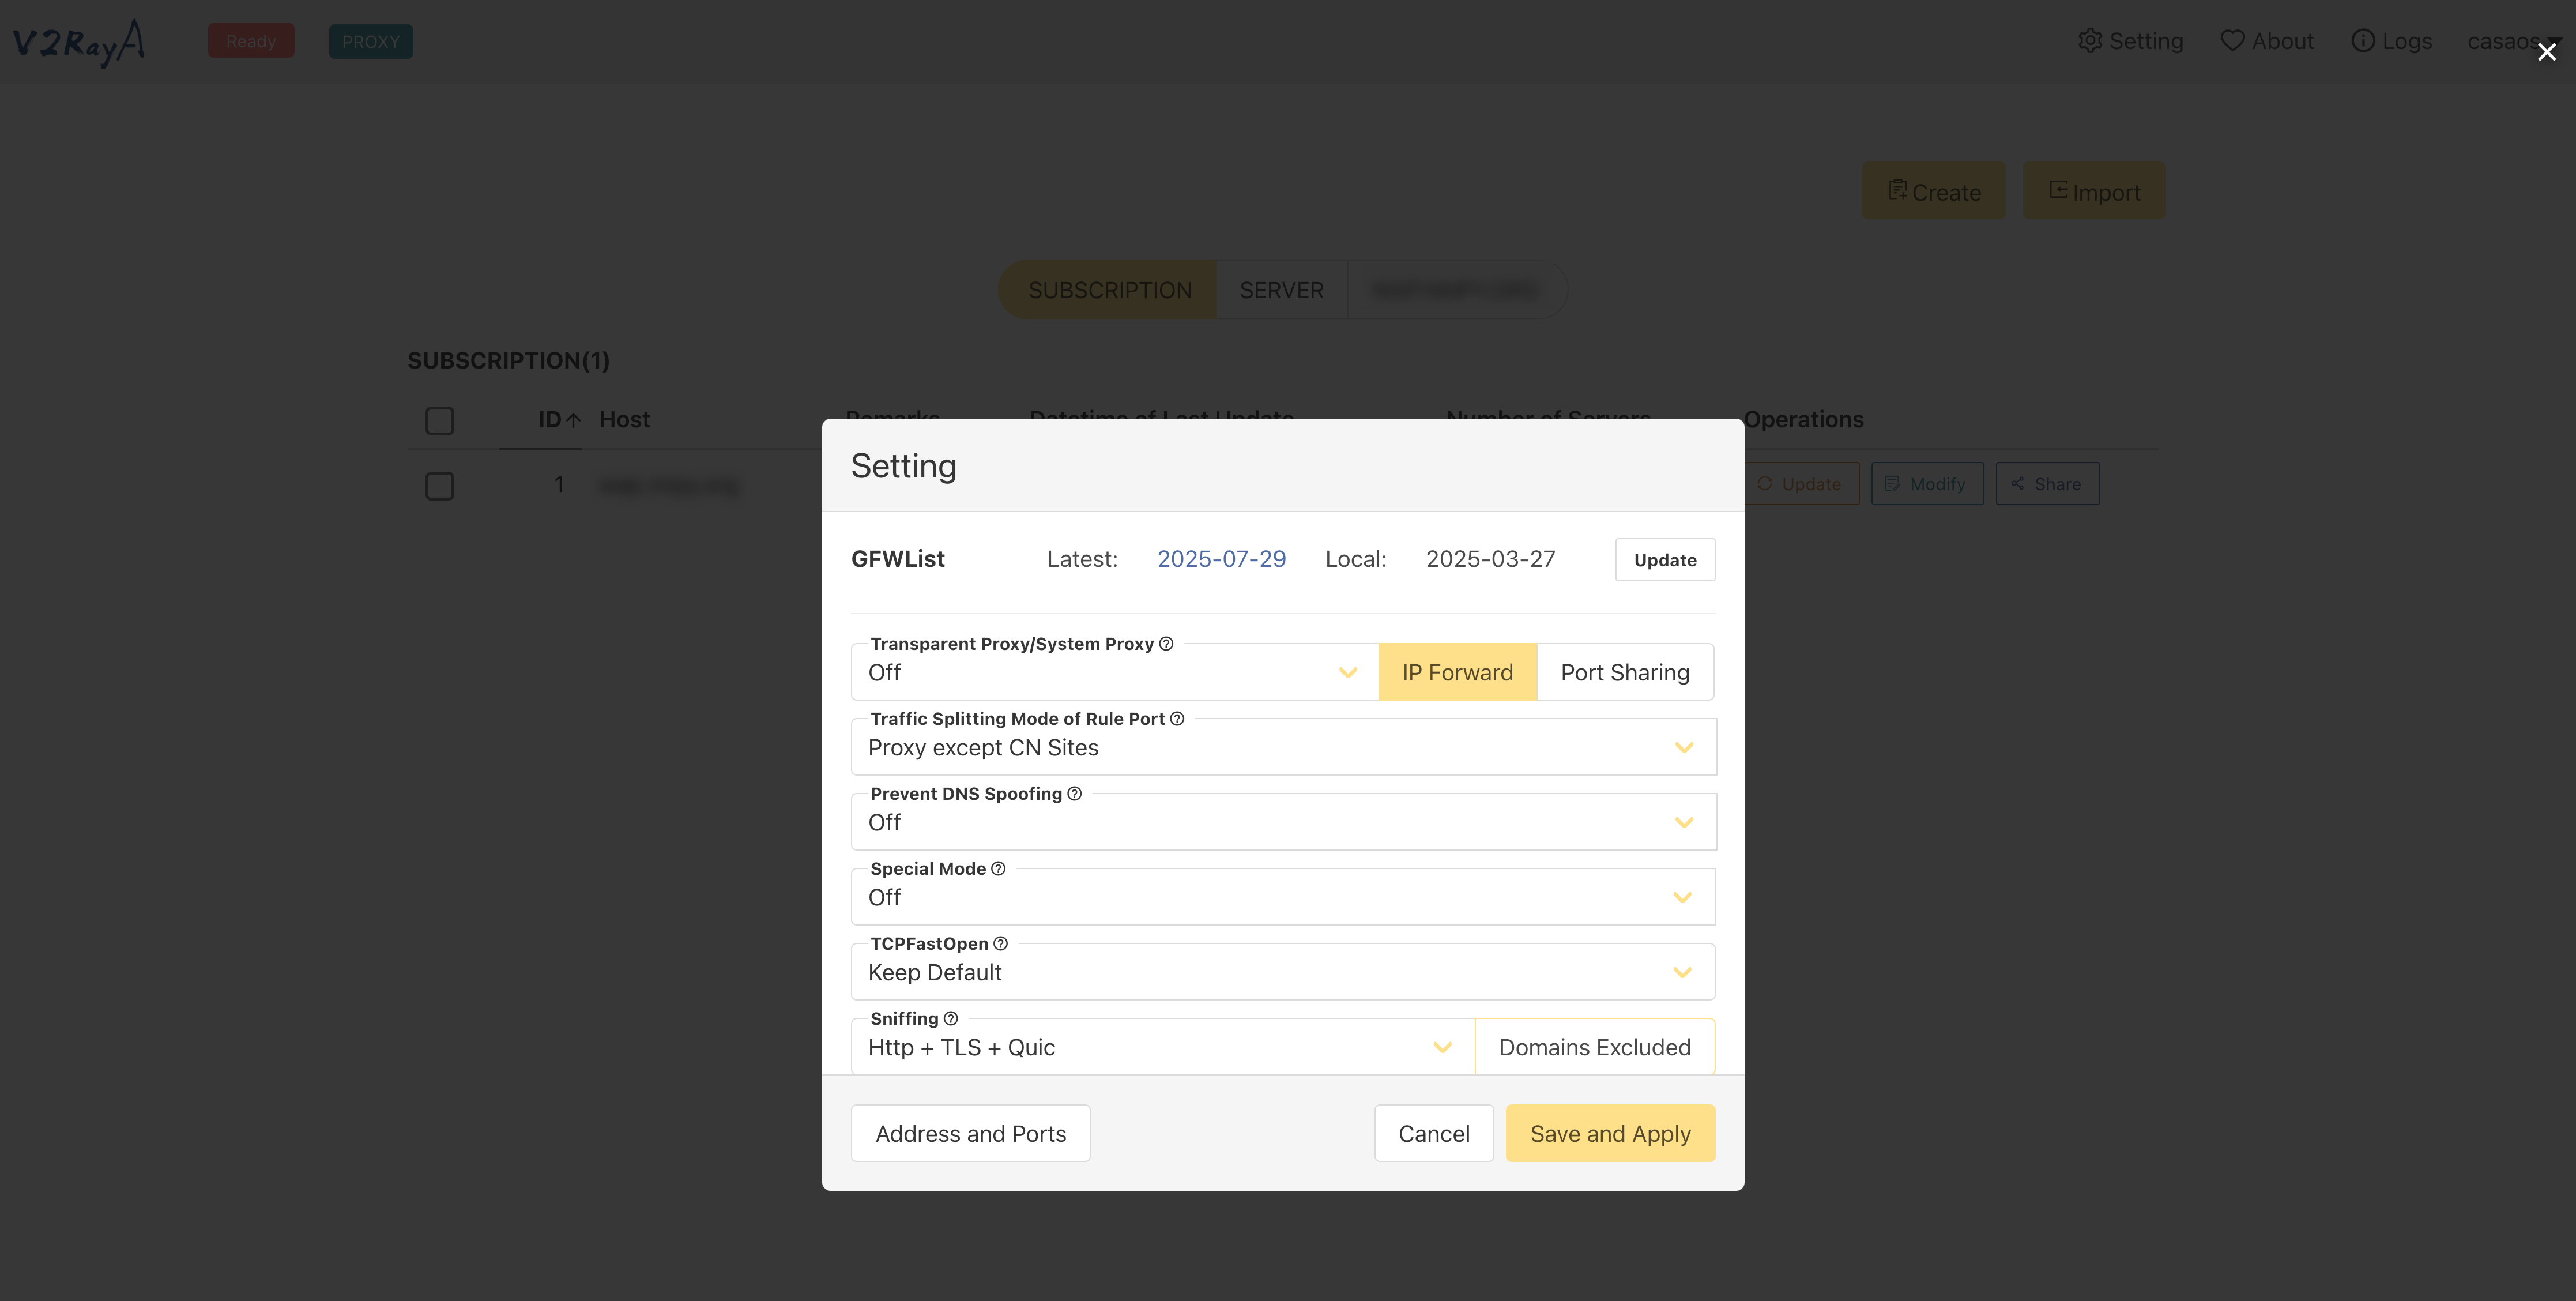
Task: Click help icon next to Prevent DNS Spoofing
Action: tap(1074, 794)
